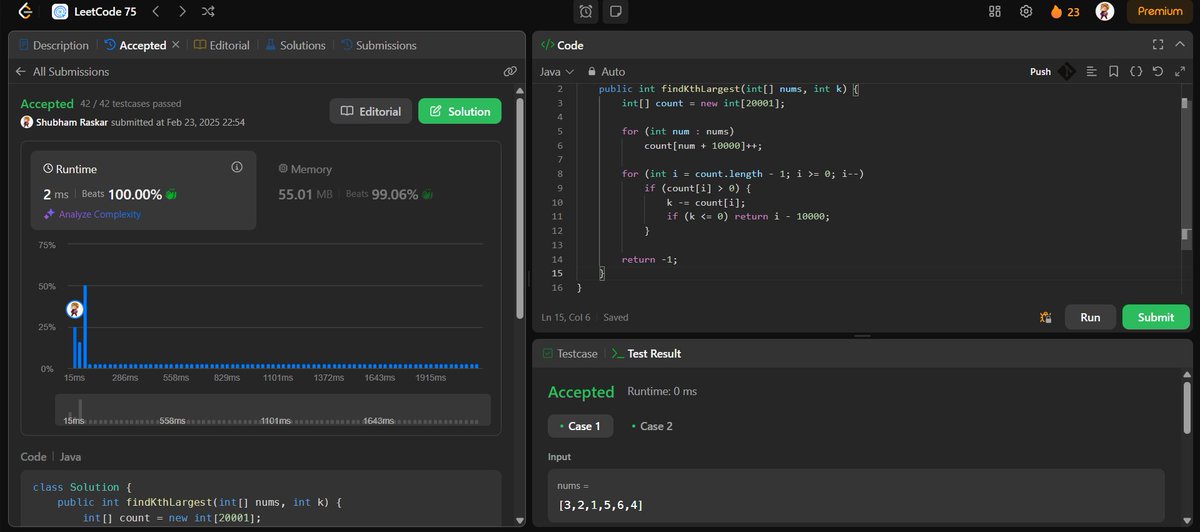Viewport: 1200px width, 532px height.
Task: Toggle the Auto lock setting
Action: [x=607, y=72]
